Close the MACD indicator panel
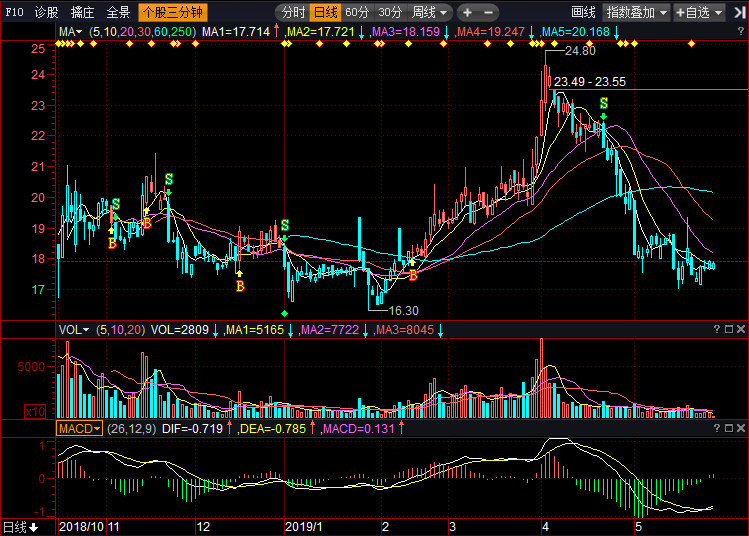 (741, 428)
